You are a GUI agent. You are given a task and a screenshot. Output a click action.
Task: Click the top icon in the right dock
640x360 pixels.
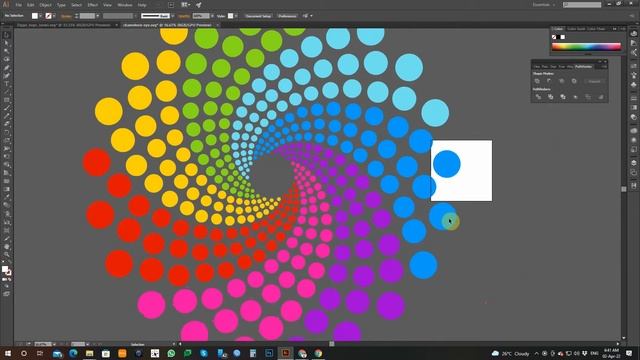[x=633, y=33]
